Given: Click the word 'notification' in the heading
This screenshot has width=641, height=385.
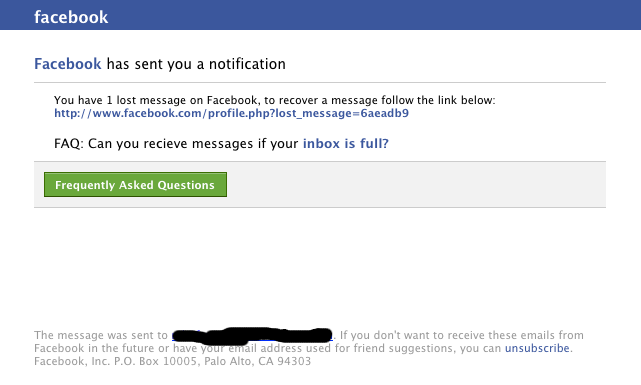Looking at the screenshot, I should [247, 64].
